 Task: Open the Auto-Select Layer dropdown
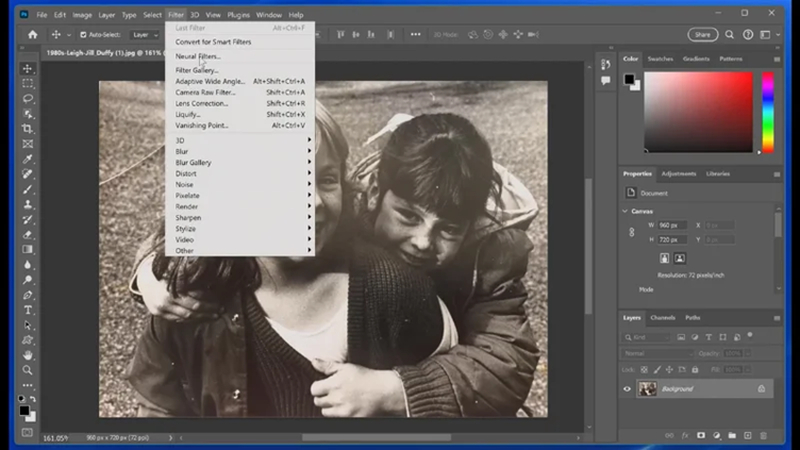(144, 35)
